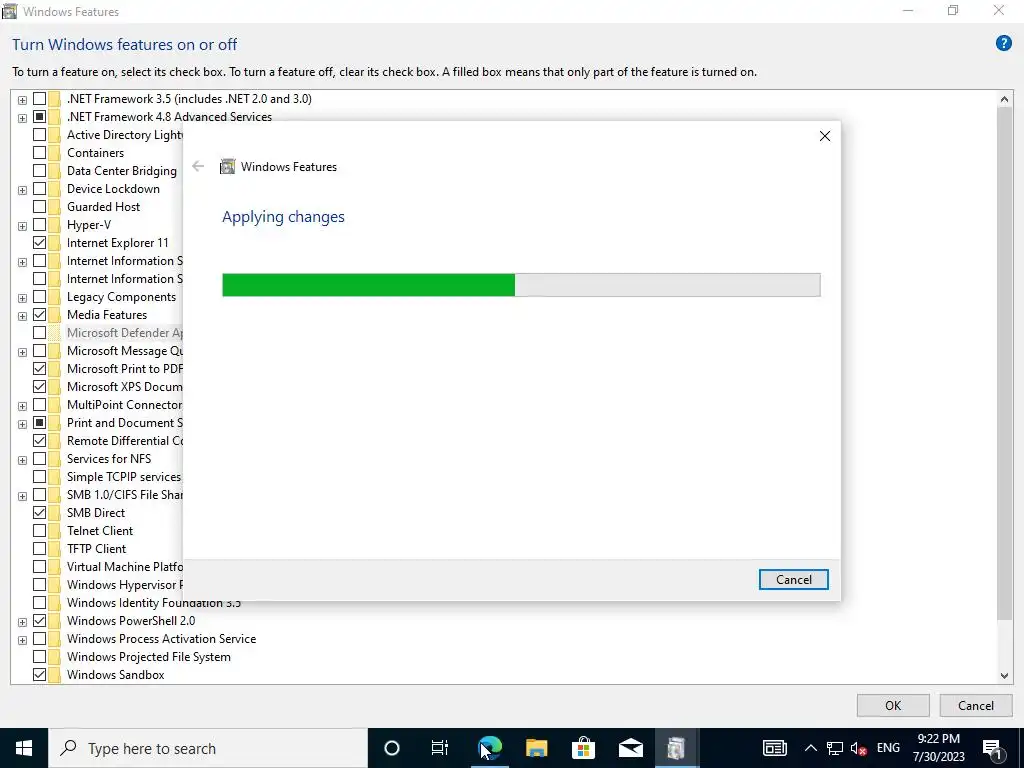Select Windows Process Activation Service label
Screen dimensions: 1024x768
(161, 639)
